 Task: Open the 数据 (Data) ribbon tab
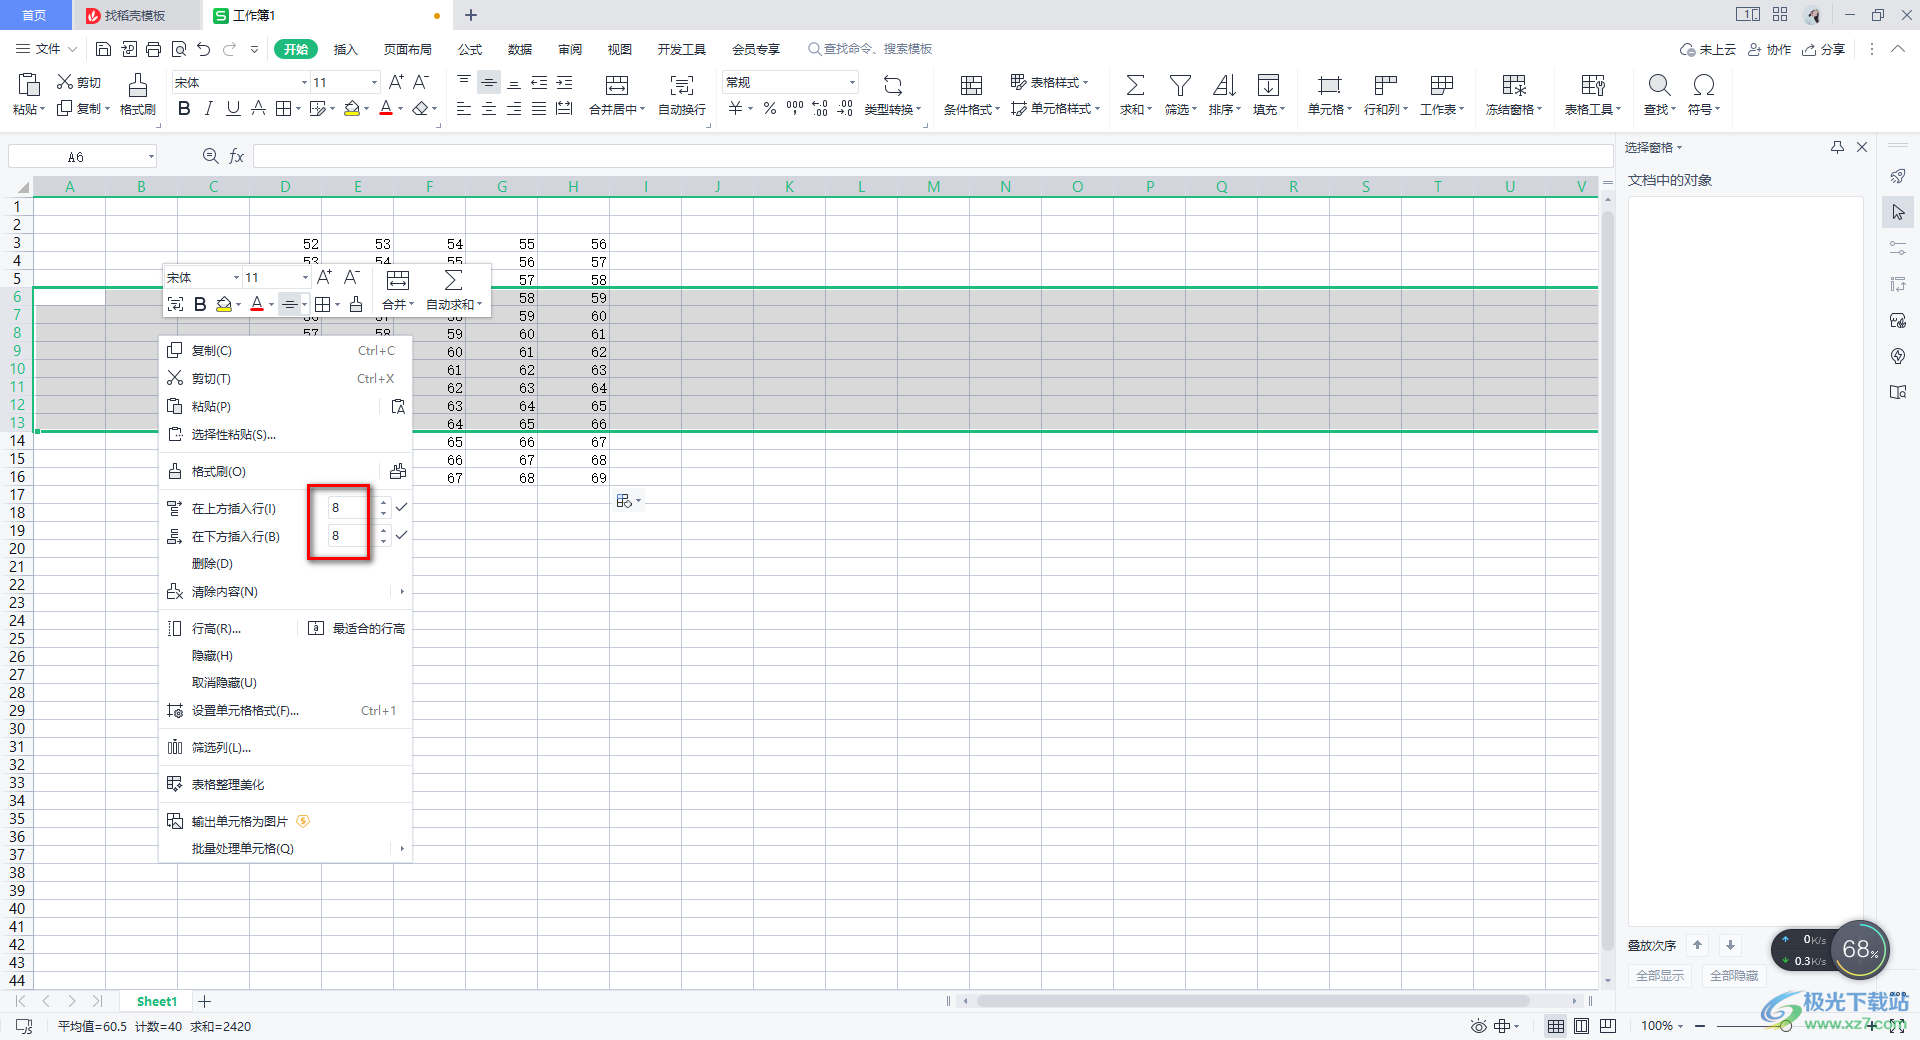pyautogui.click(x=520, y=49)
